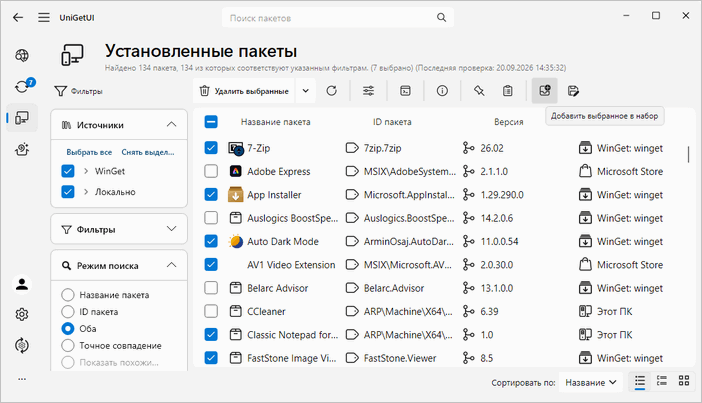702x403 pixels.
Task: Switch to detailed list view layout
Action: tap(662, 381)
